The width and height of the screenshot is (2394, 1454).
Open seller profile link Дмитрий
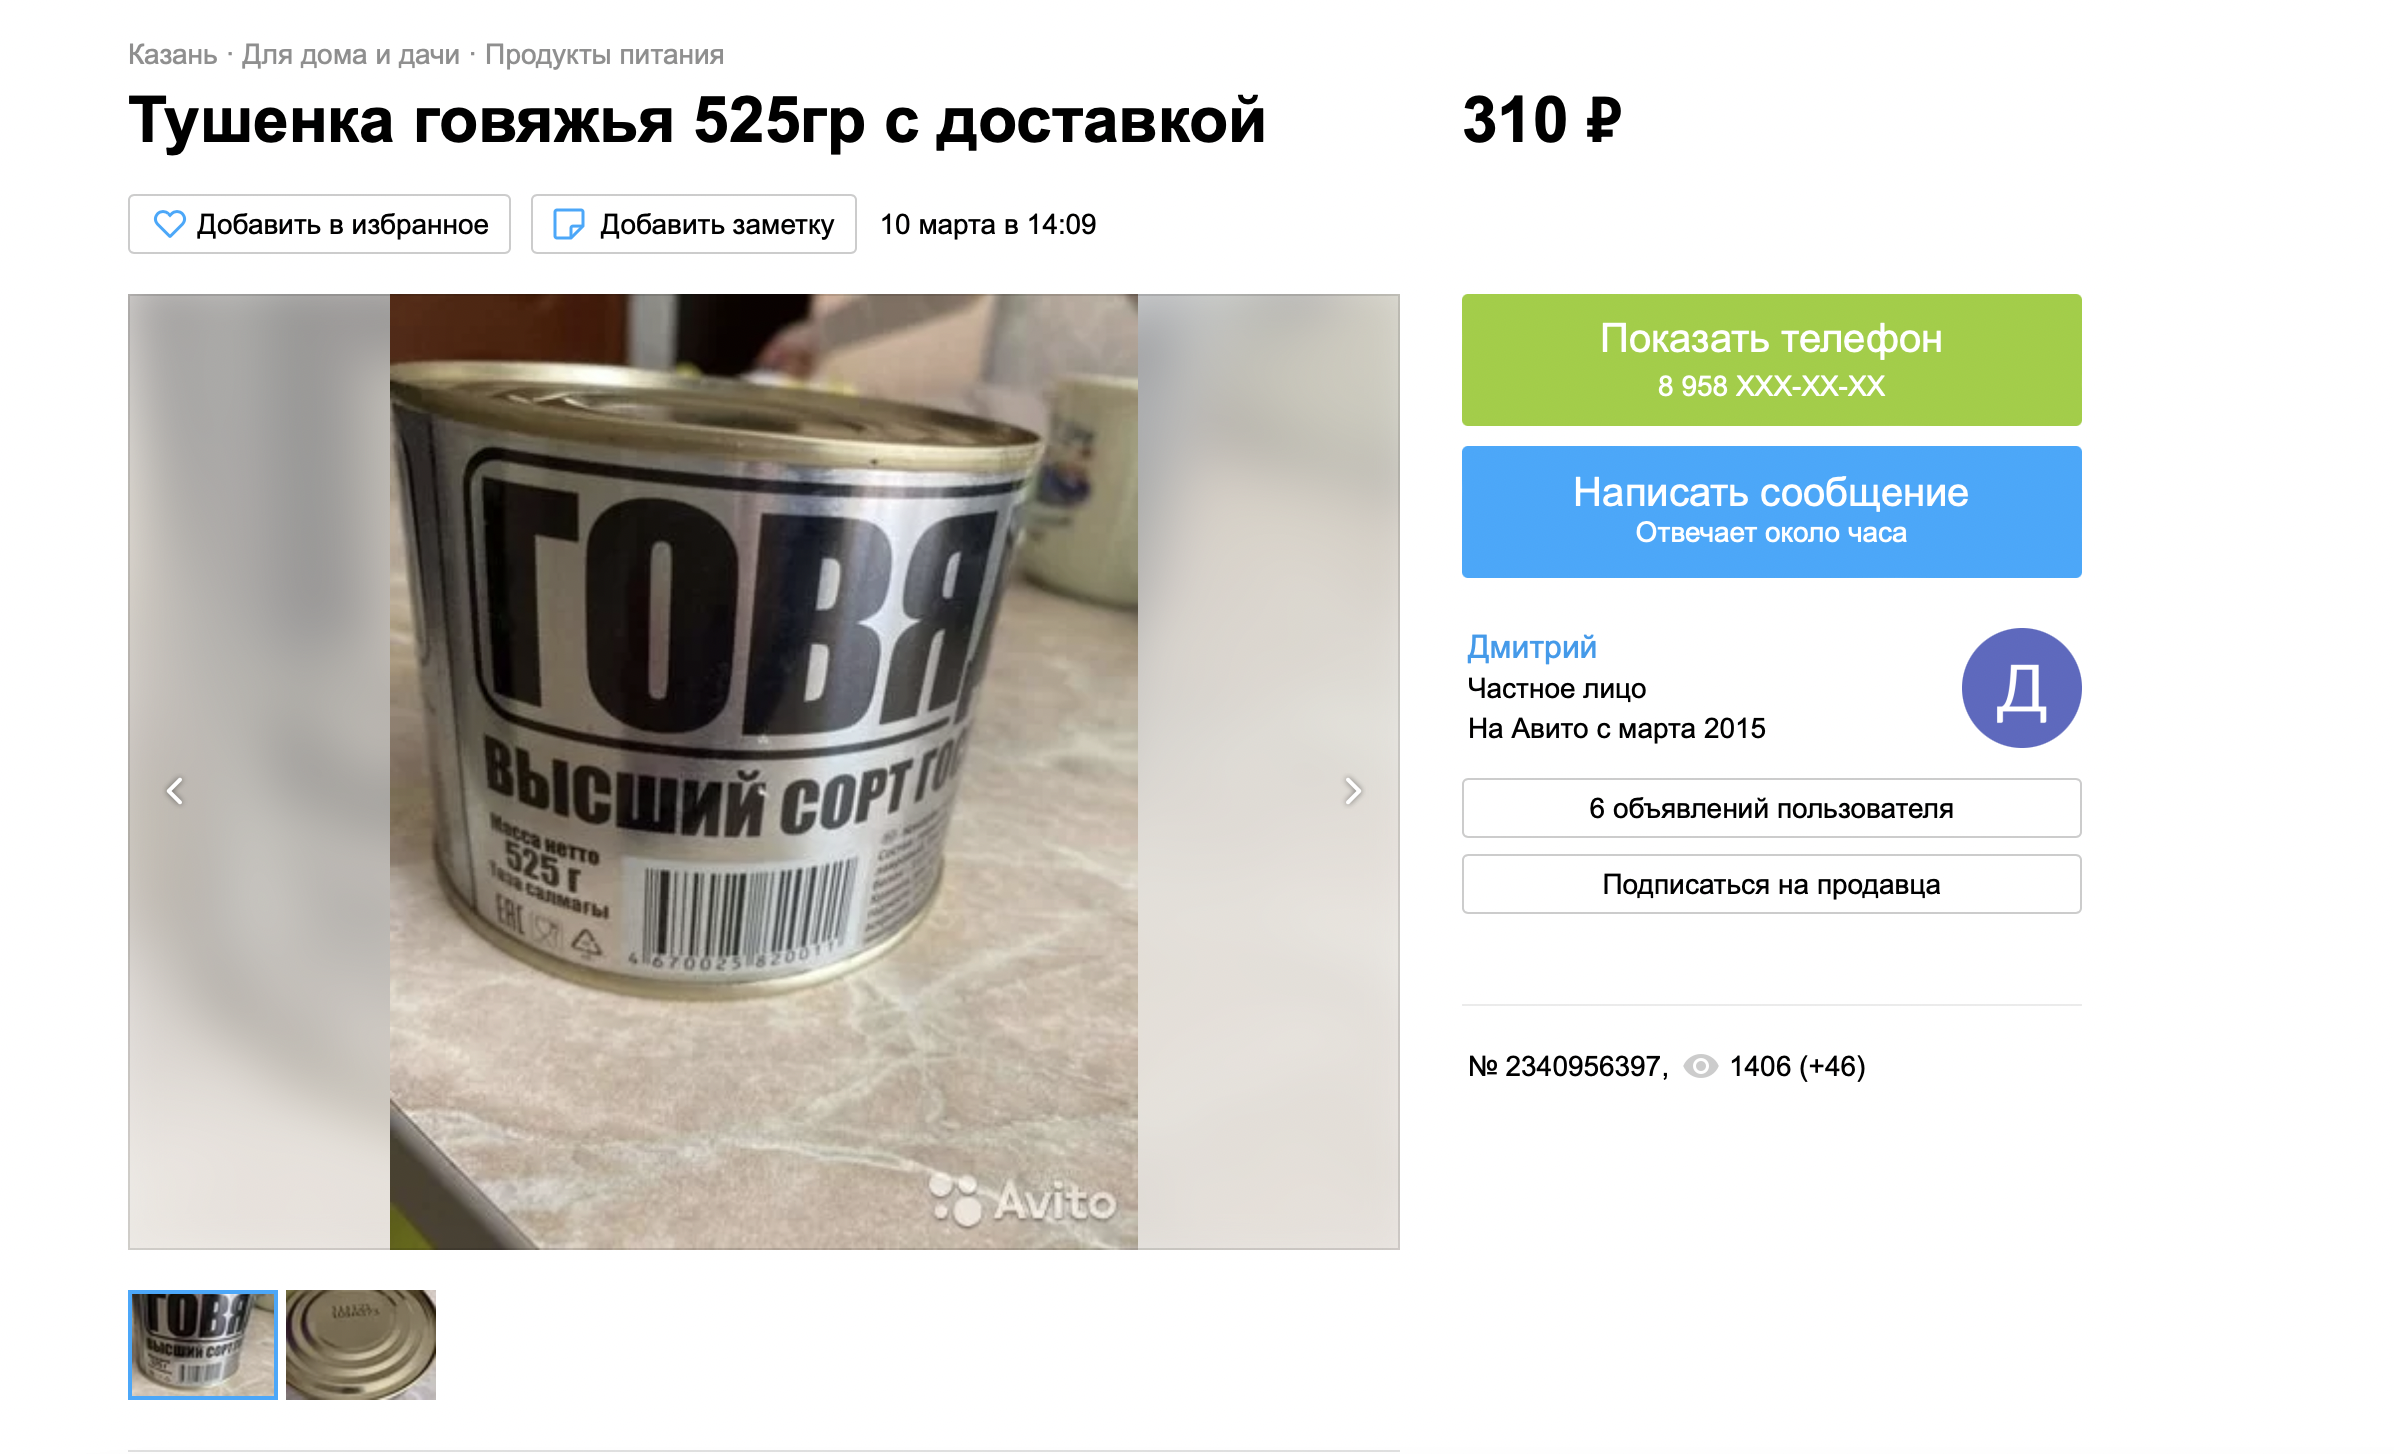point(1532,647)
